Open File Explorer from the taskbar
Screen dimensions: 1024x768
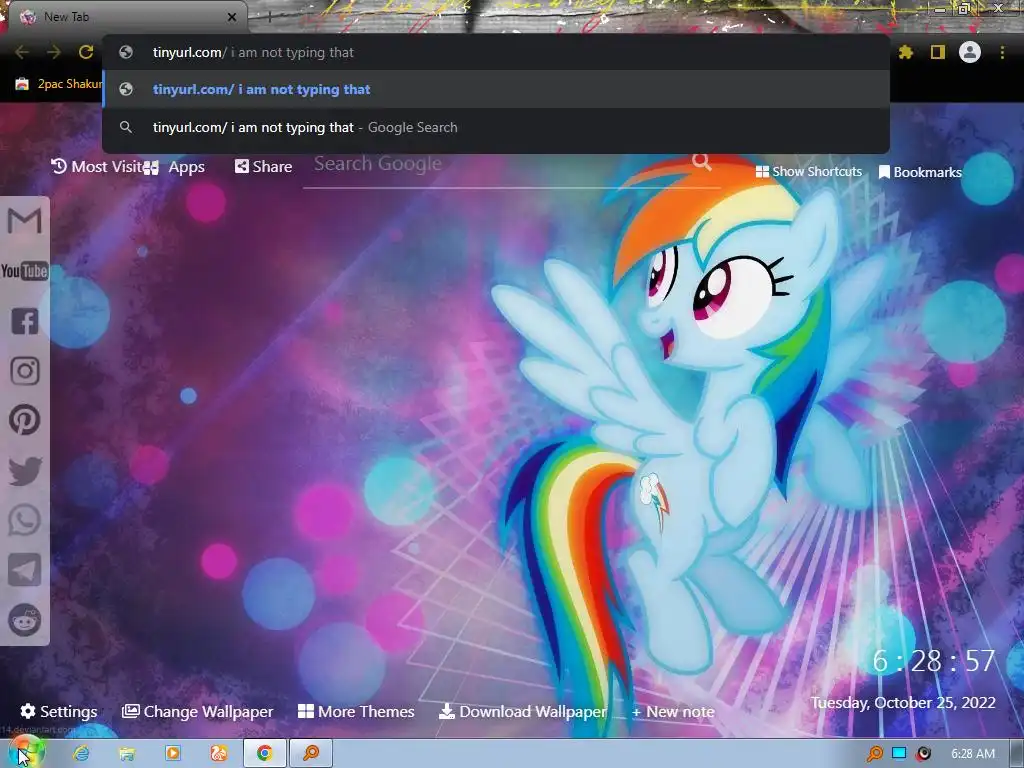click(x=127, y=754)
